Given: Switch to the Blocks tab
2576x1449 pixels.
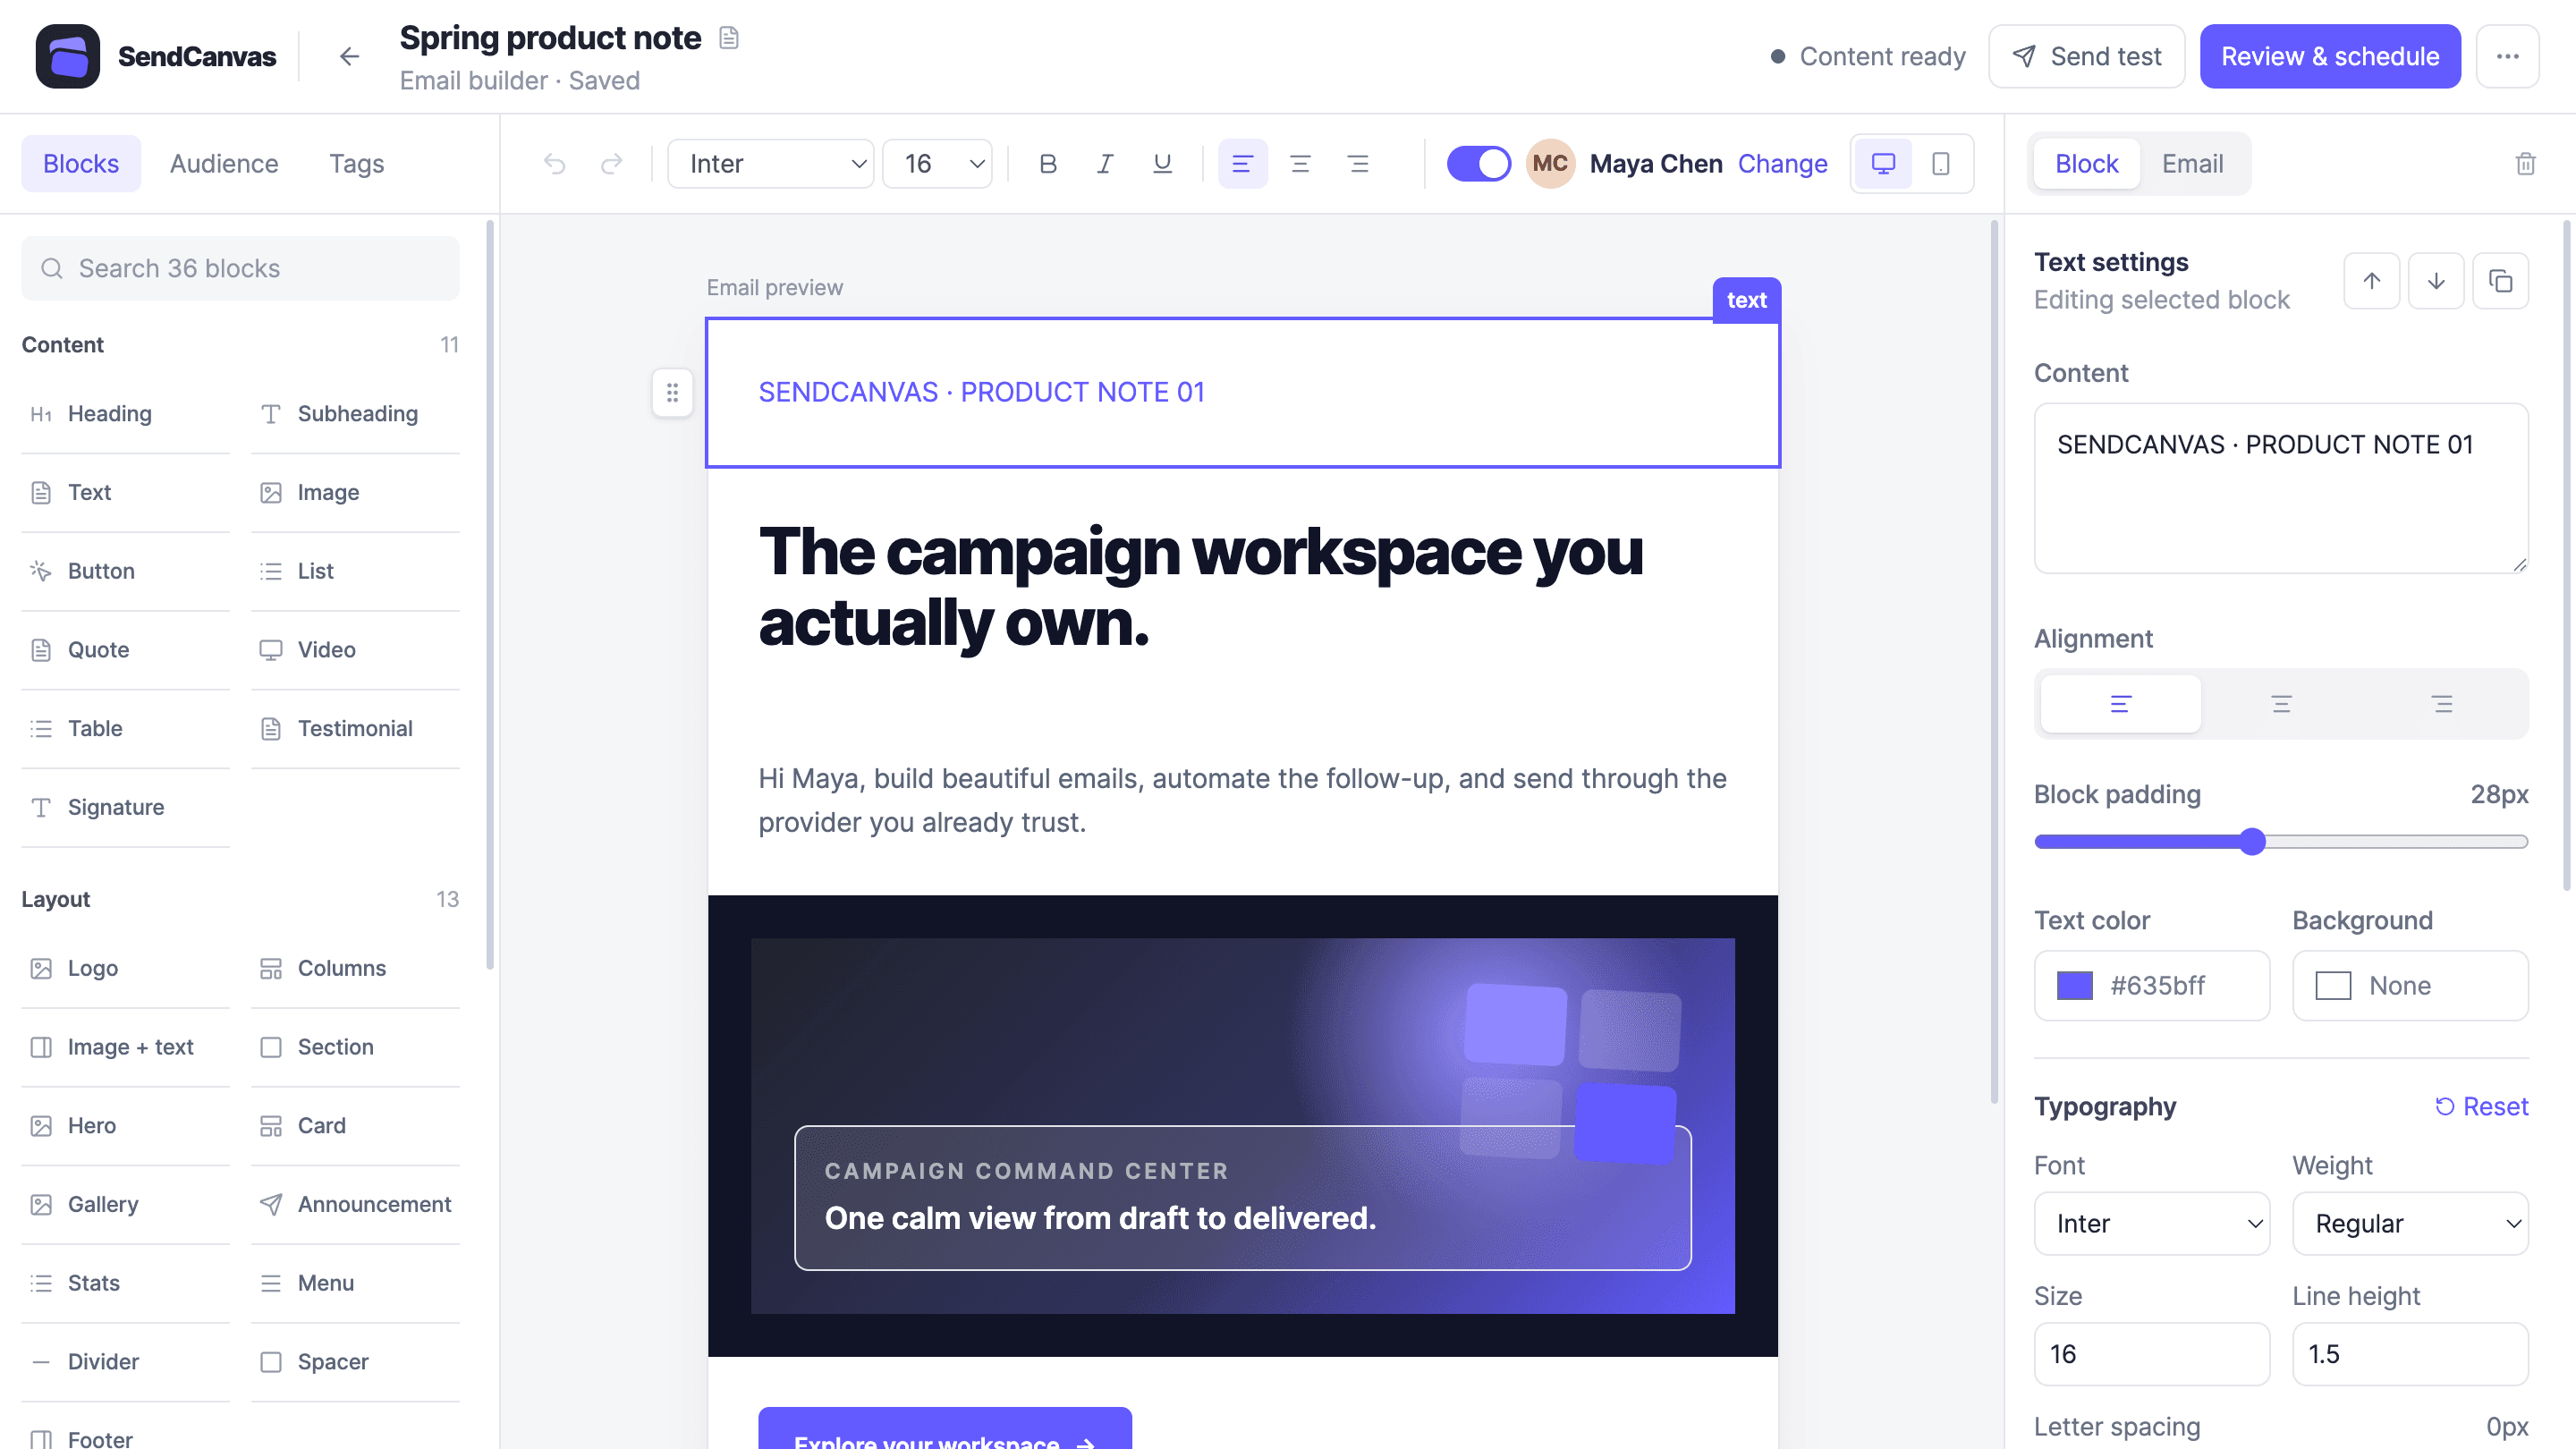Looking at the screenshot, I should [81, 163].
